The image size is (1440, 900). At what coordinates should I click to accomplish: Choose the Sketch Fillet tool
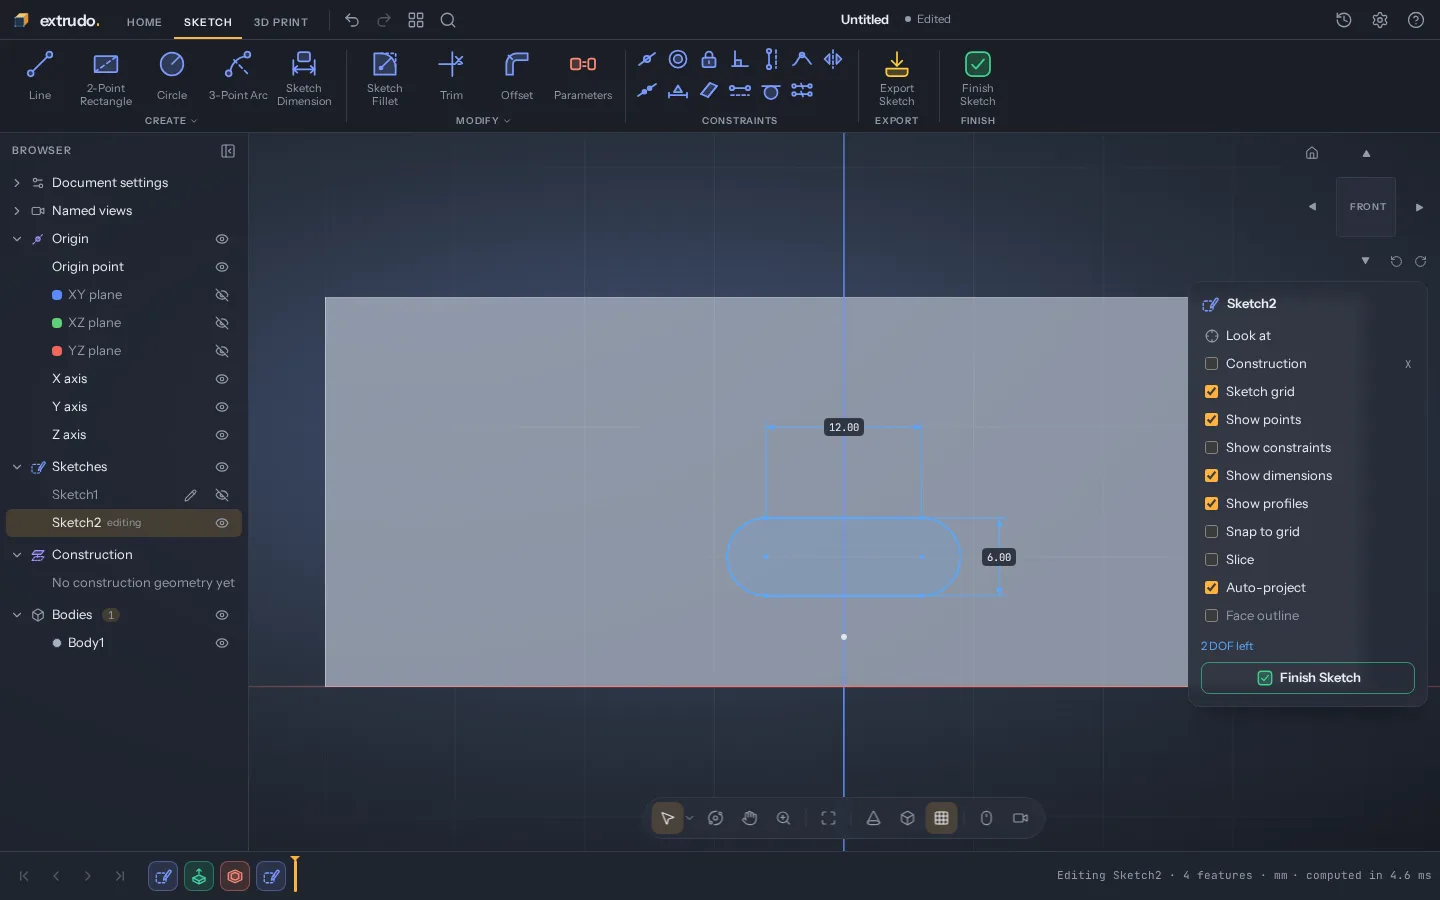point(385,78)
